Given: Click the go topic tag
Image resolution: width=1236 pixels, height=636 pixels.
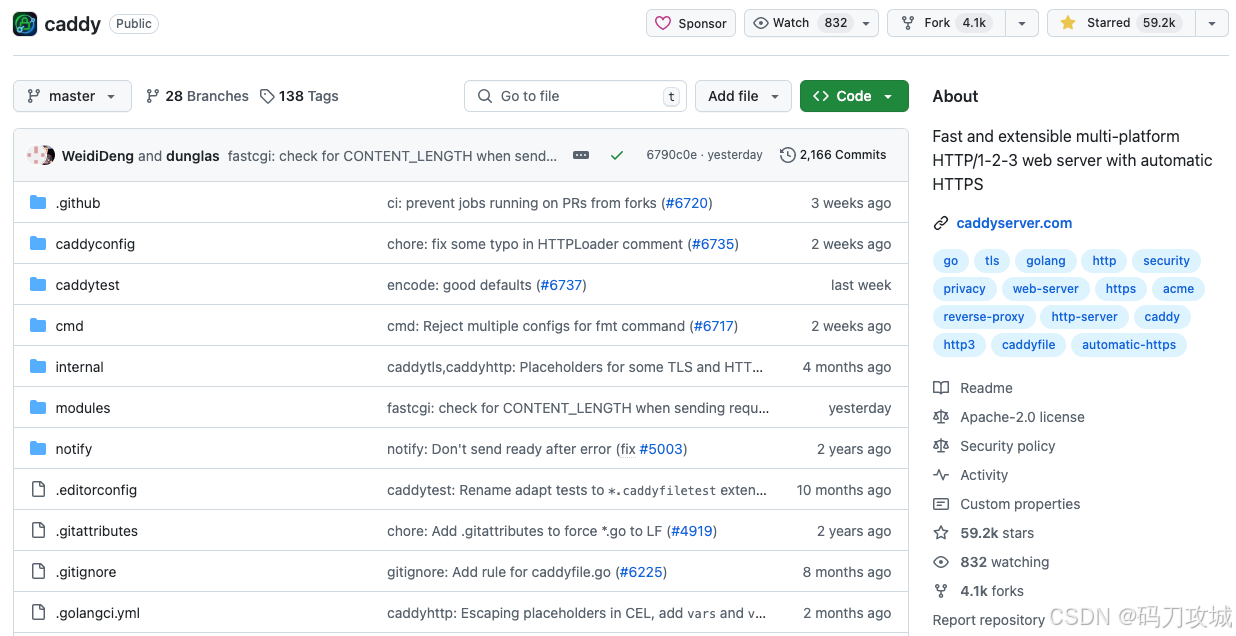Looking at the screenshot, I should (x=951, y=261).
